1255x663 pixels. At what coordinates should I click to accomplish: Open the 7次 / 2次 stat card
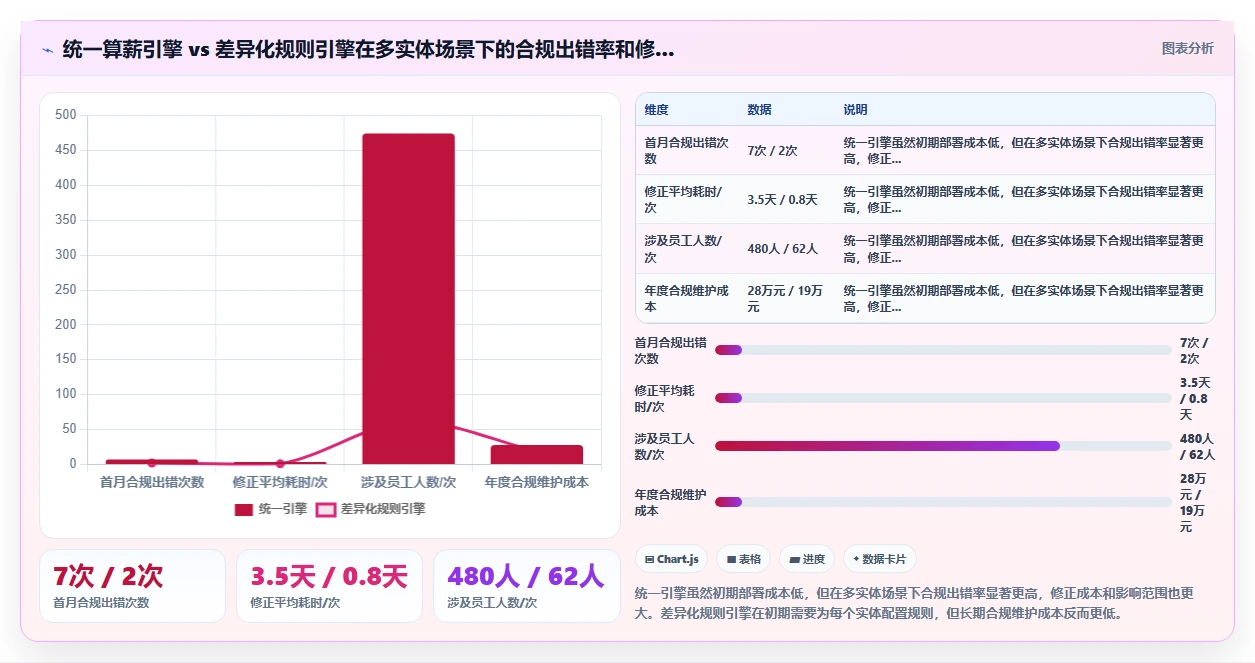tap(132, 586)
